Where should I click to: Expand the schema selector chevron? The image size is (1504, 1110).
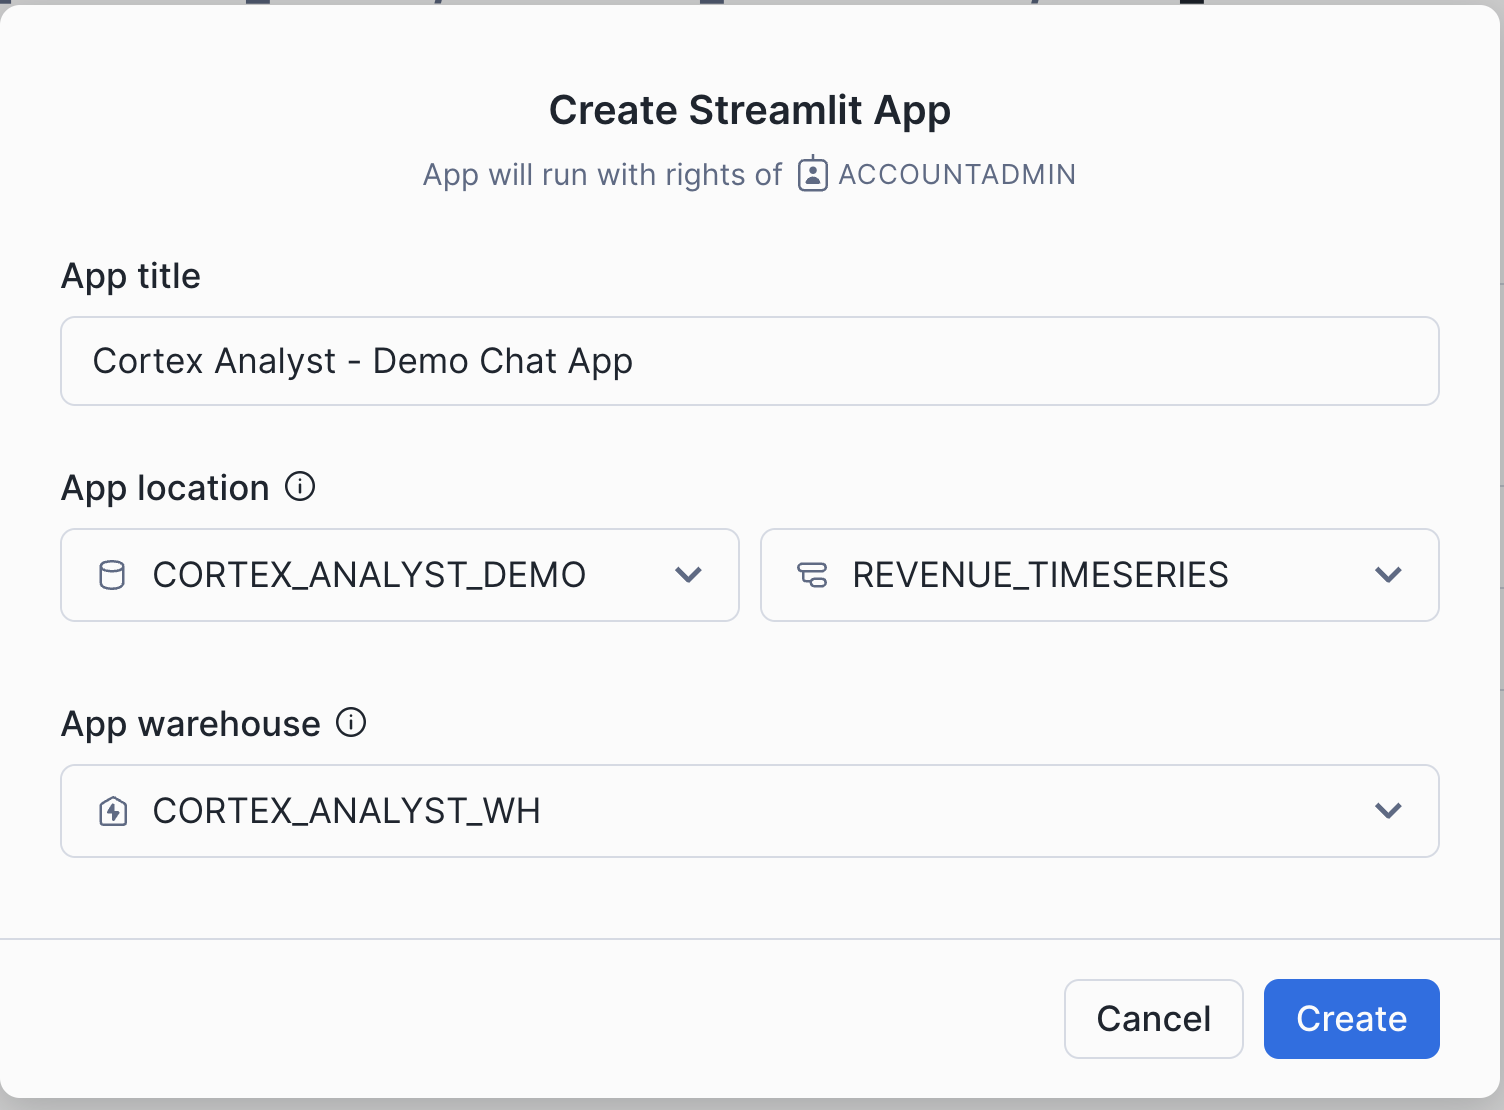click(1388, 575)
